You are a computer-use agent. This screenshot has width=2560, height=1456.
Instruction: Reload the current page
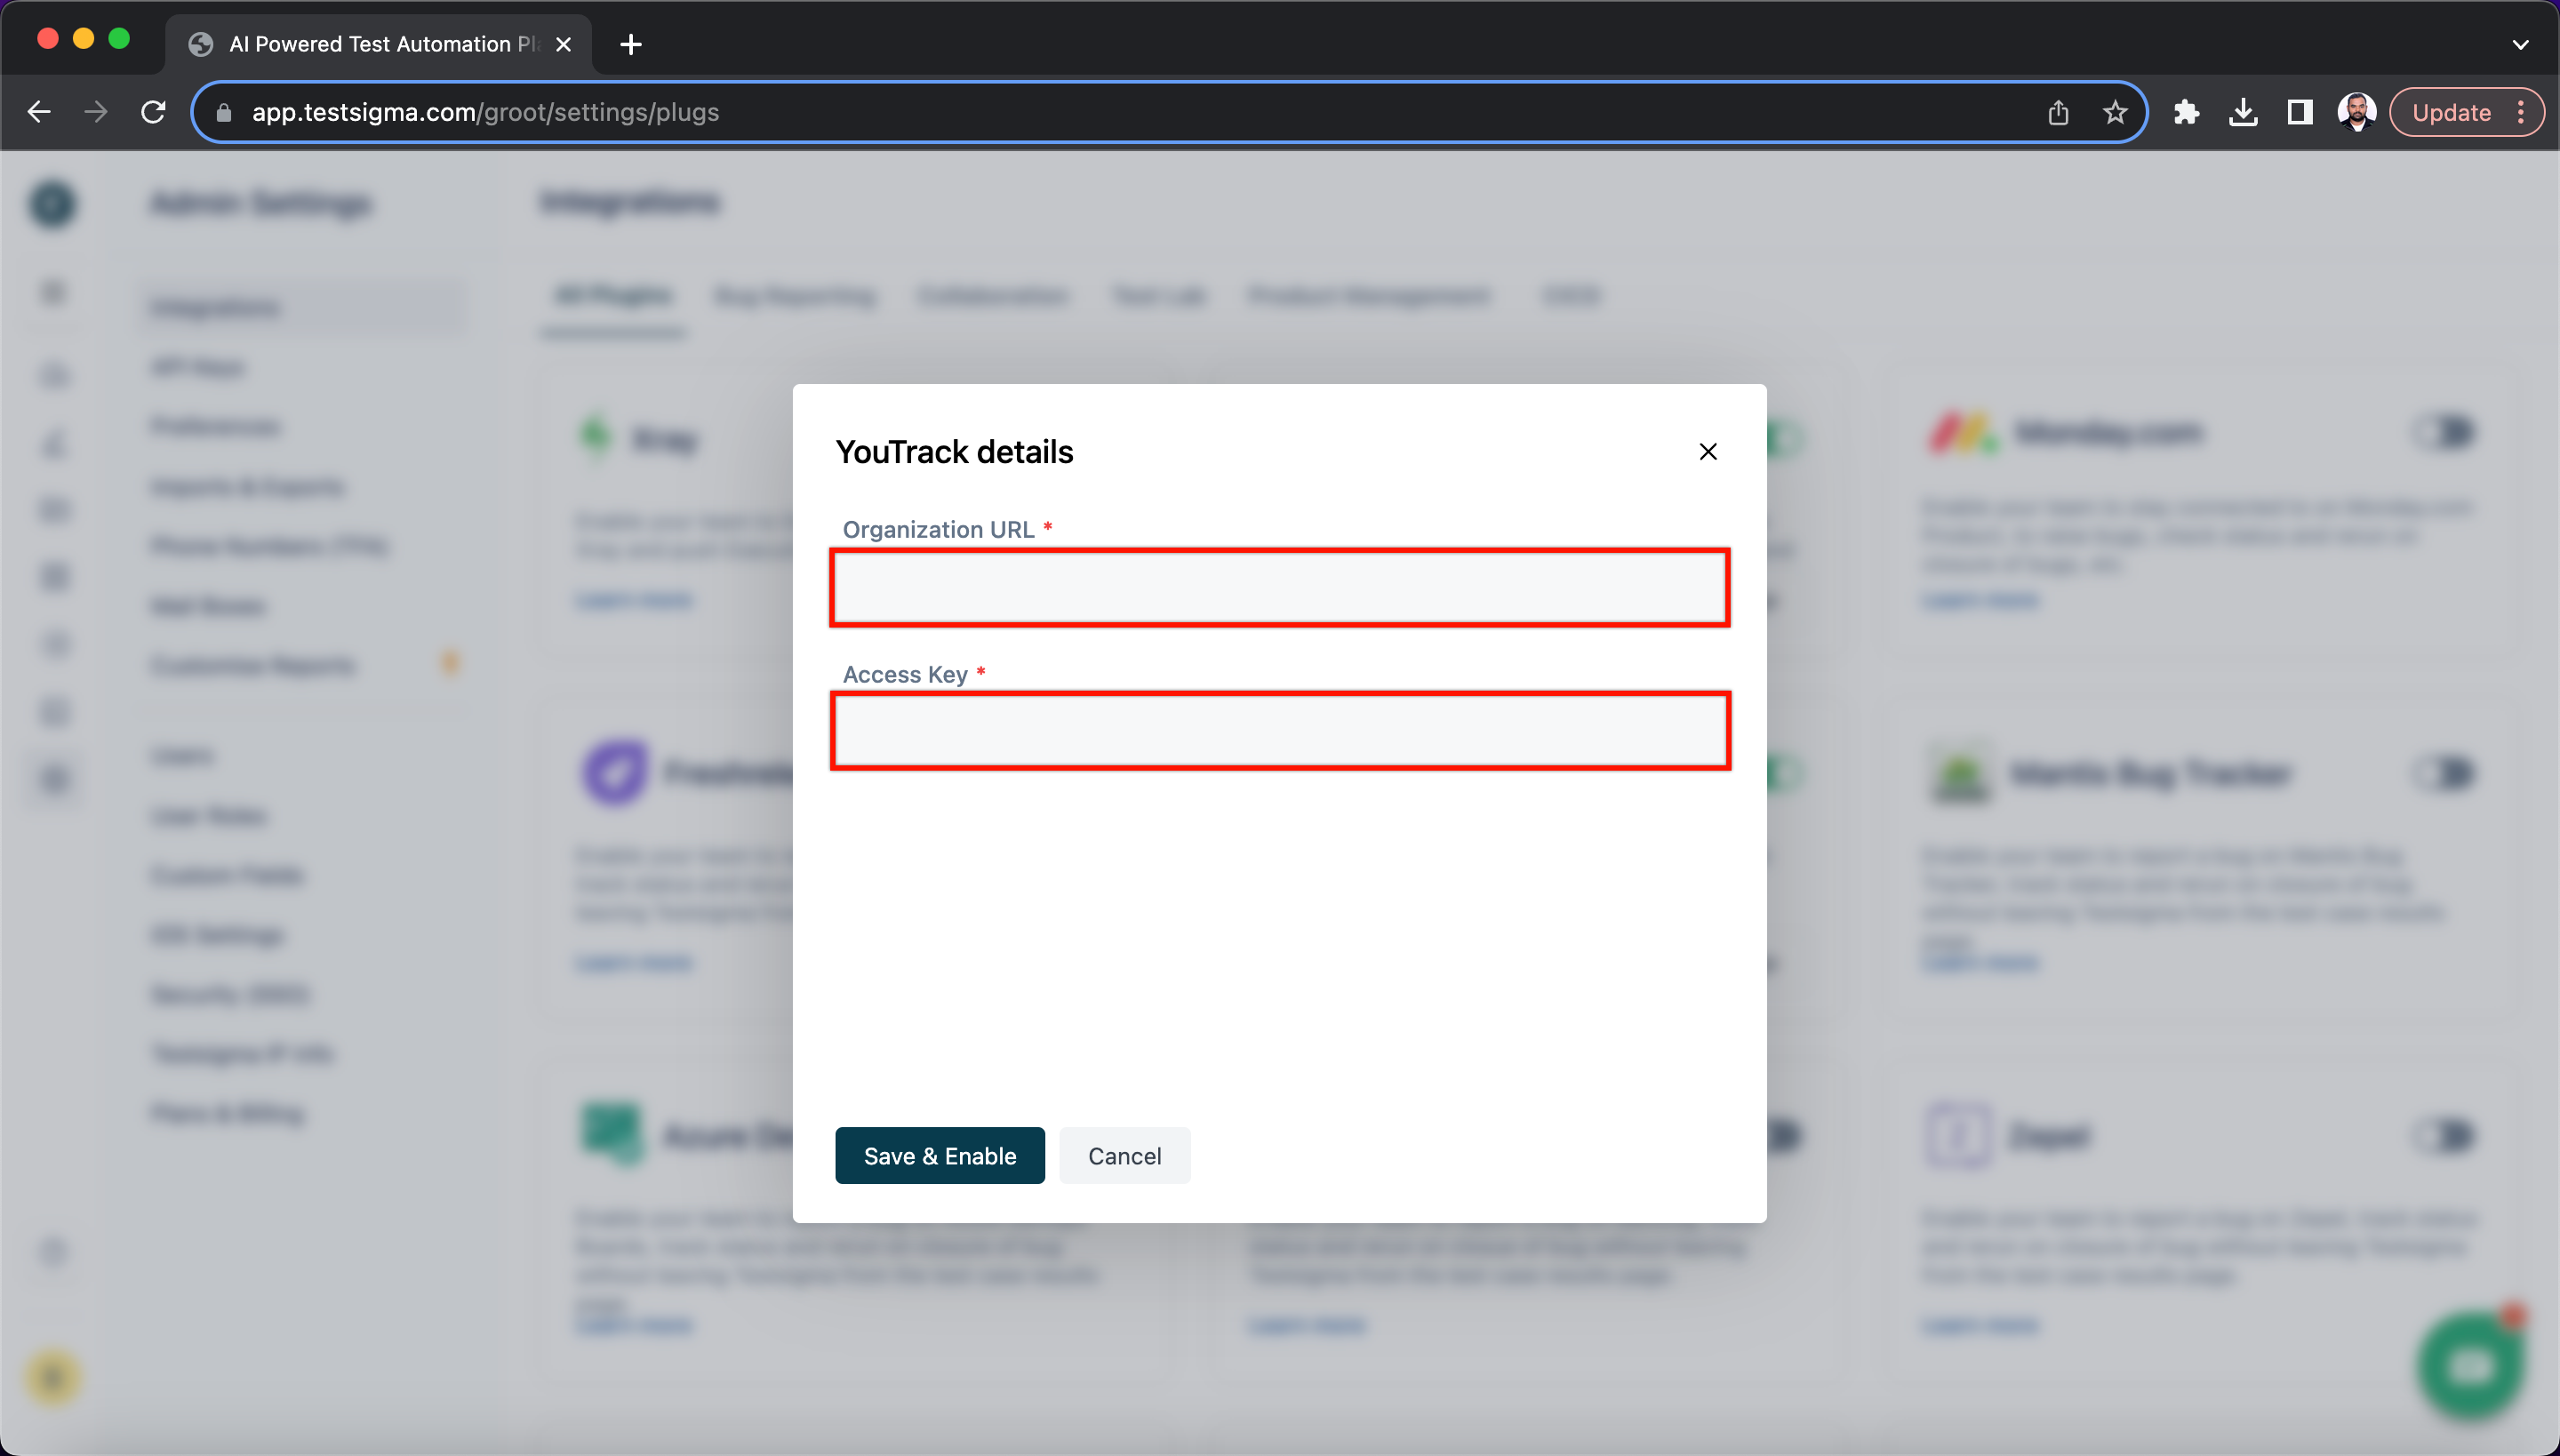pos(153,112)
